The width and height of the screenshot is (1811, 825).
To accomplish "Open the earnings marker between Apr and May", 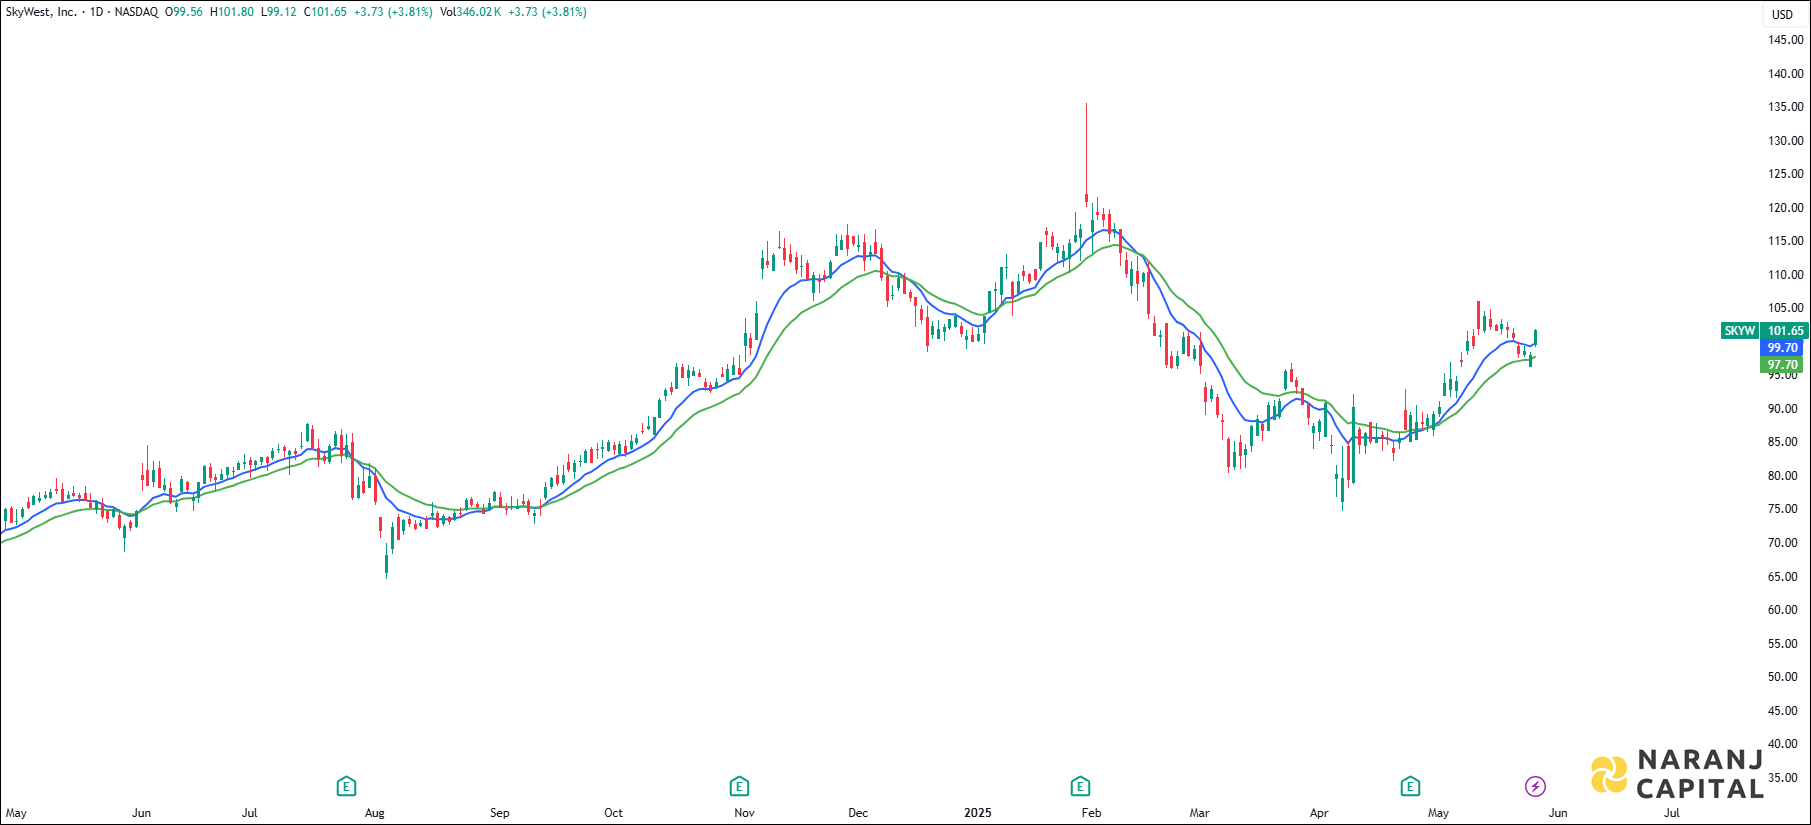I will (x=1410, y=786).
